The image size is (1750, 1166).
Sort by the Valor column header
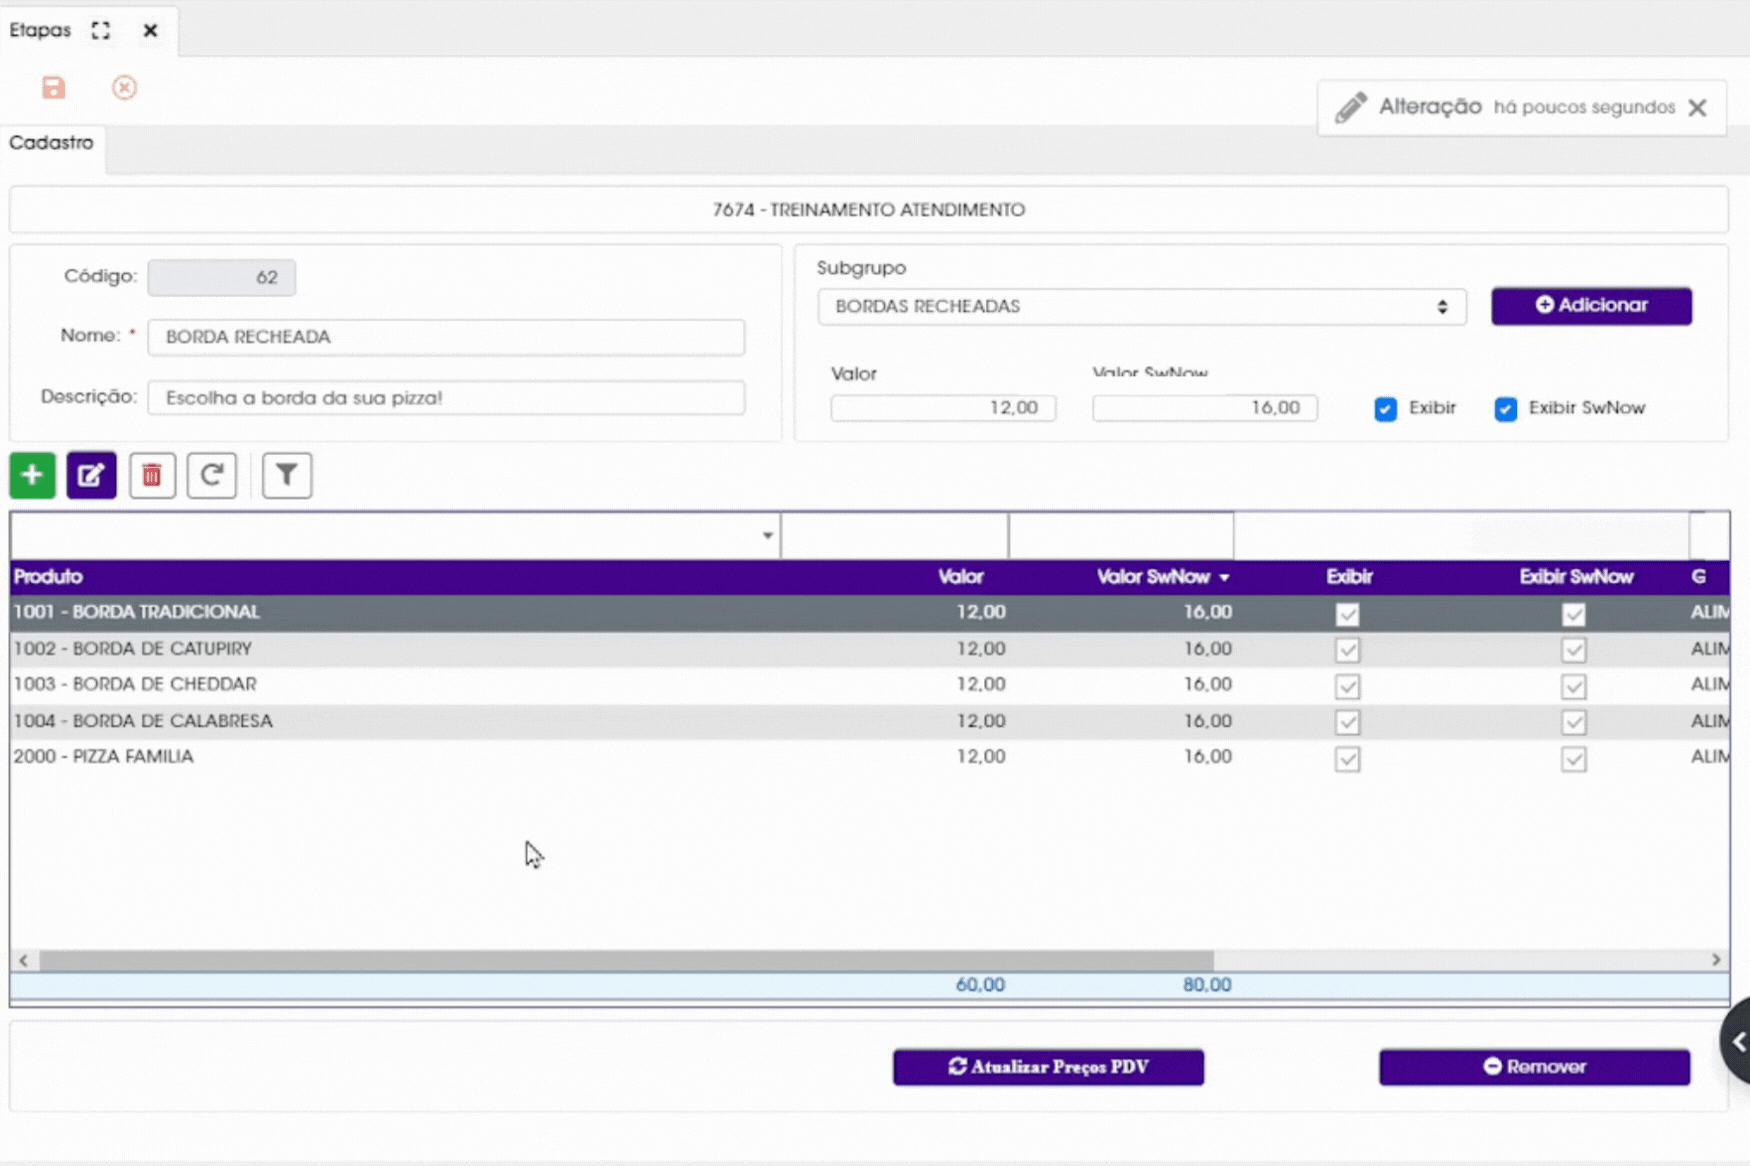(x=960, y=577)
